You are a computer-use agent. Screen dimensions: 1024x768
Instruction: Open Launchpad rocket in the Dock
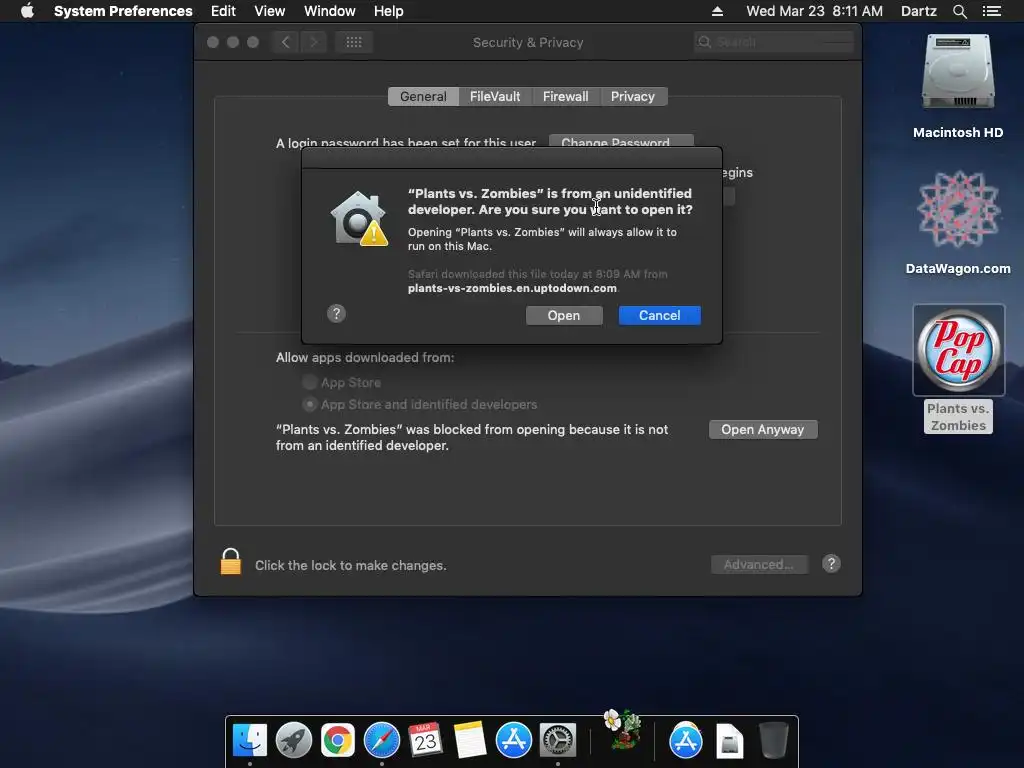(294, 740)
